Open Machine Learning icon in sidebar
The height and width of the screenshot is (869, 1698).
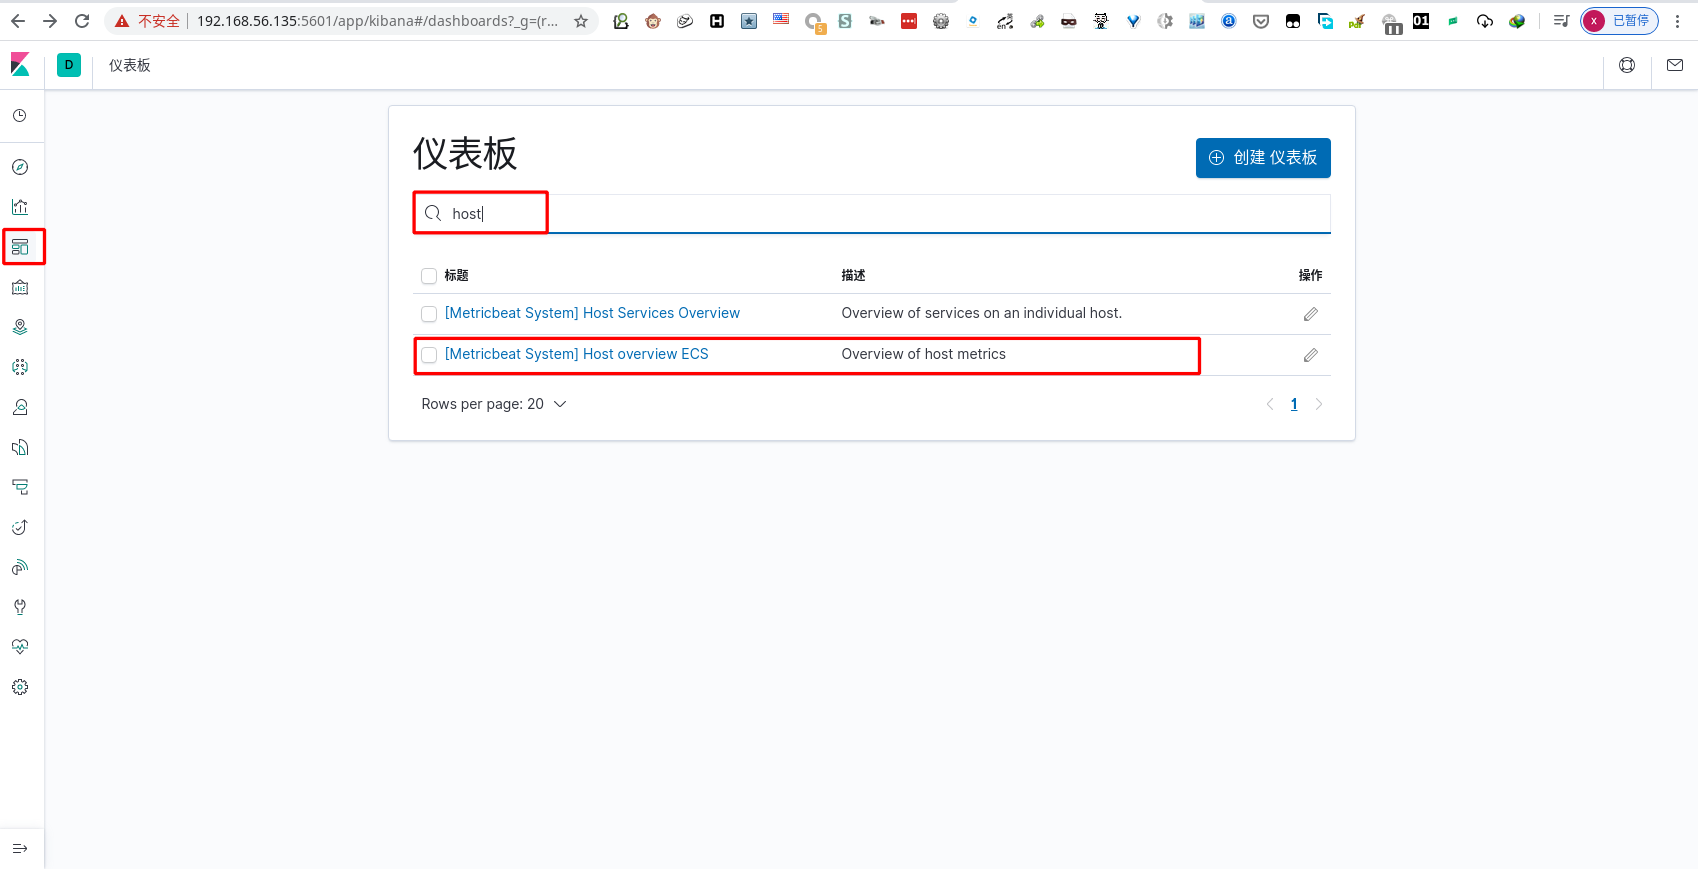[x=20, y=367]
